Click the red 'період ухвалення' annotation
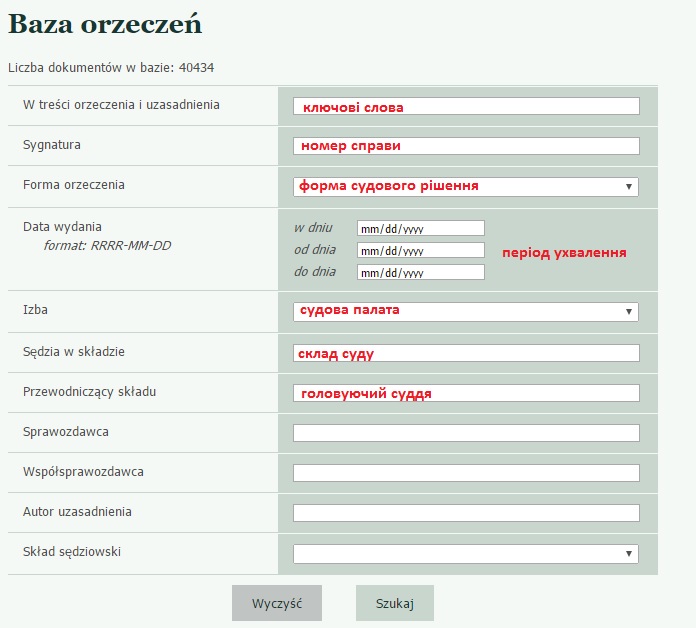 (x=564, y=252)
